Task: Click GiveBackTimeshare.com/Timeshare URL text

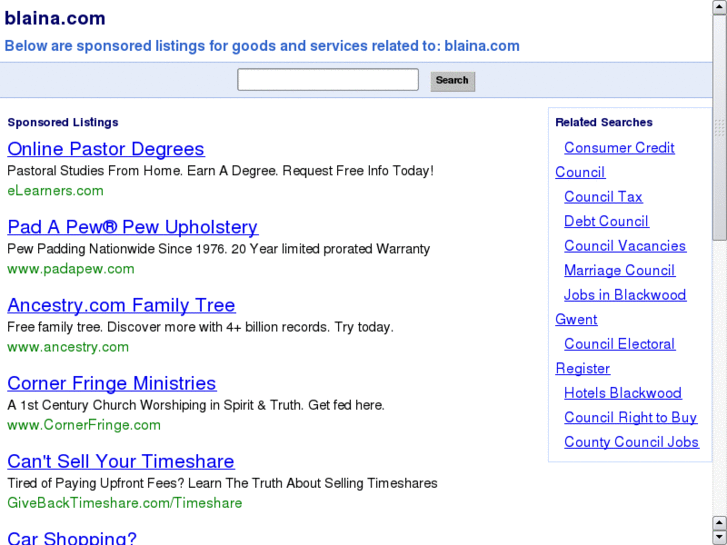Action: point(125,503)
